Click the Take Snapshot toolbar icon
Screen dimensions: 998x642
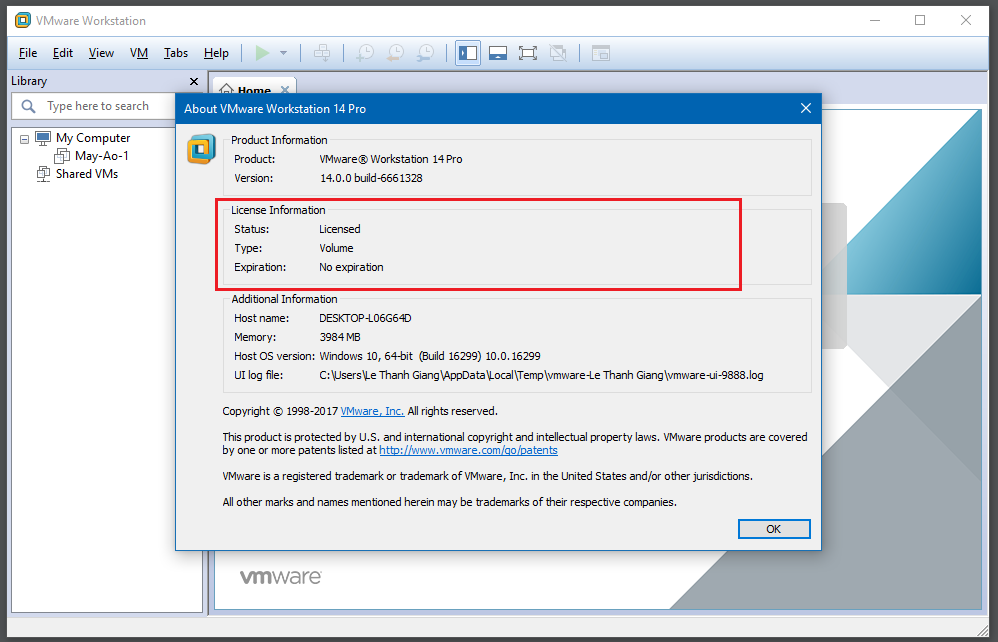coord(365,53)
